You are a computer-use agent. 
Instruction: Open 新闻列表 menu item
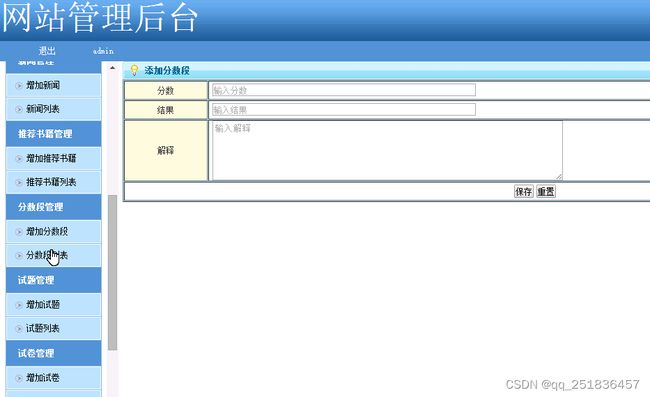(53, 109)
